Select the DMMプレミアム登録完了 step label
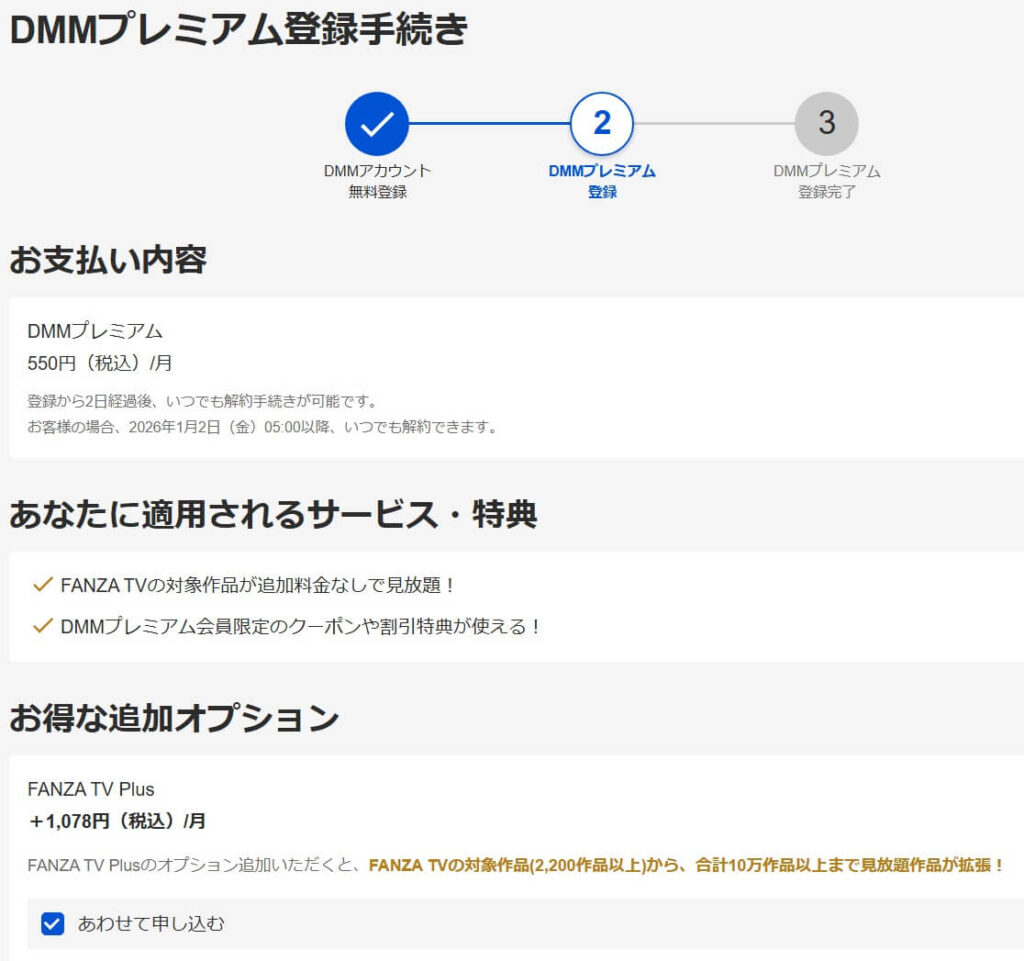1024x961 pixels. point(826,181)
